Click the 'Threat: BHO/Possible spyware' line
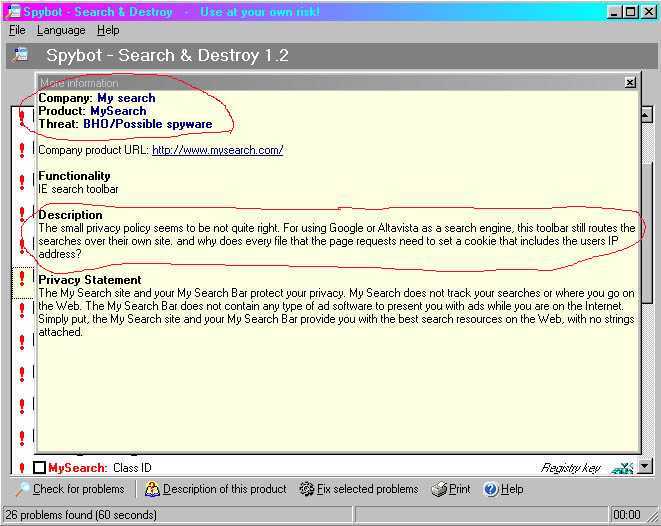 [x=125, y=124]
